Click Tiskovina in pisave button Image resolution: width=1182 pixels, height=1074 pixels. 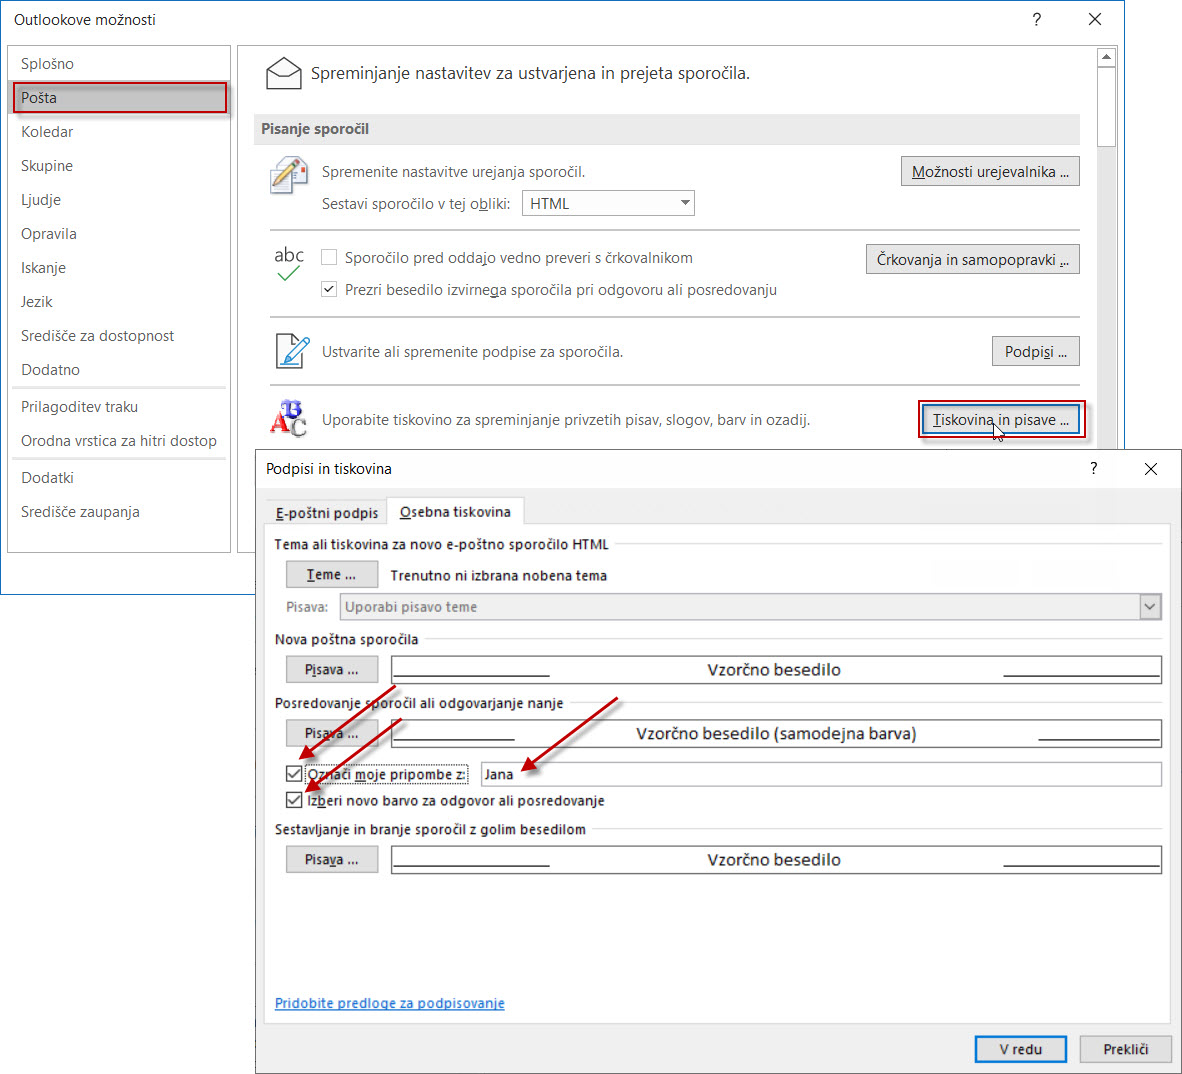pyautogui.click(x=1000, y=420)
